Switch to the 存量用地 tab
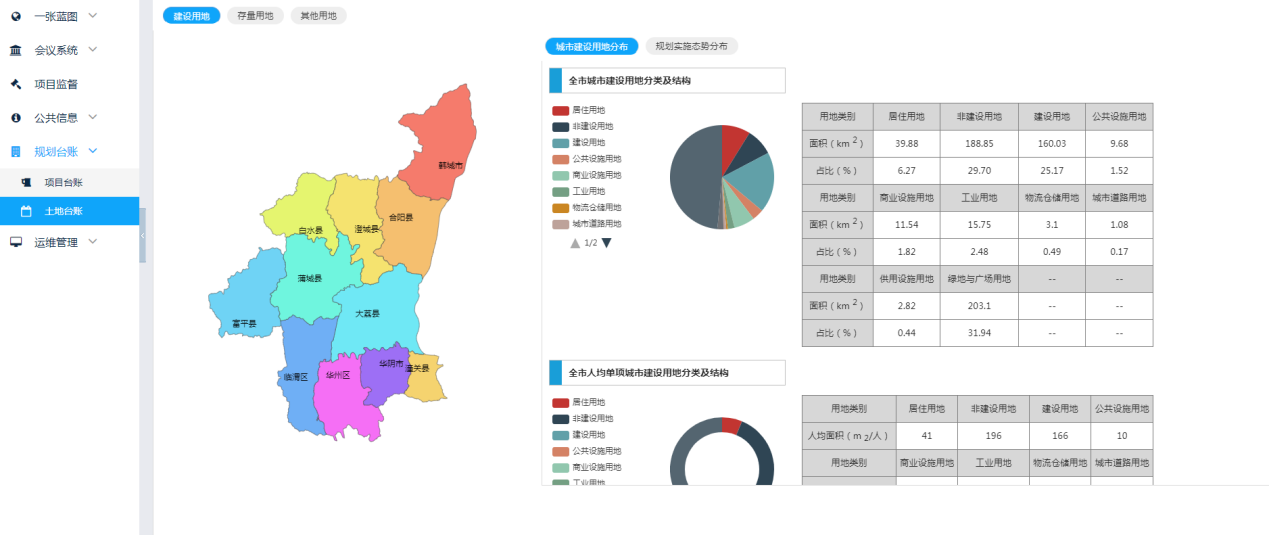 click(255, 16)
